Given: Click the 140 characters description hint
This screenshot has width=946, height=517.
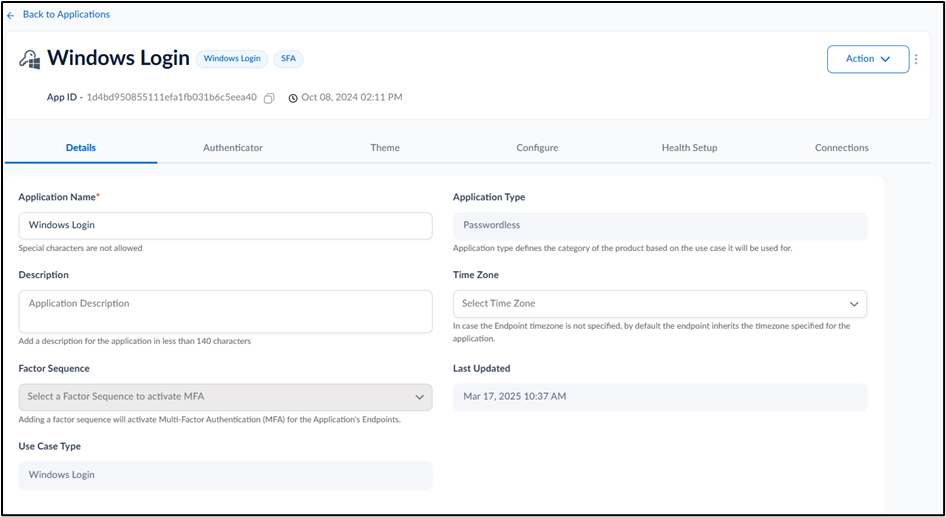Looking at the screenshot, I should coord(135,341).
